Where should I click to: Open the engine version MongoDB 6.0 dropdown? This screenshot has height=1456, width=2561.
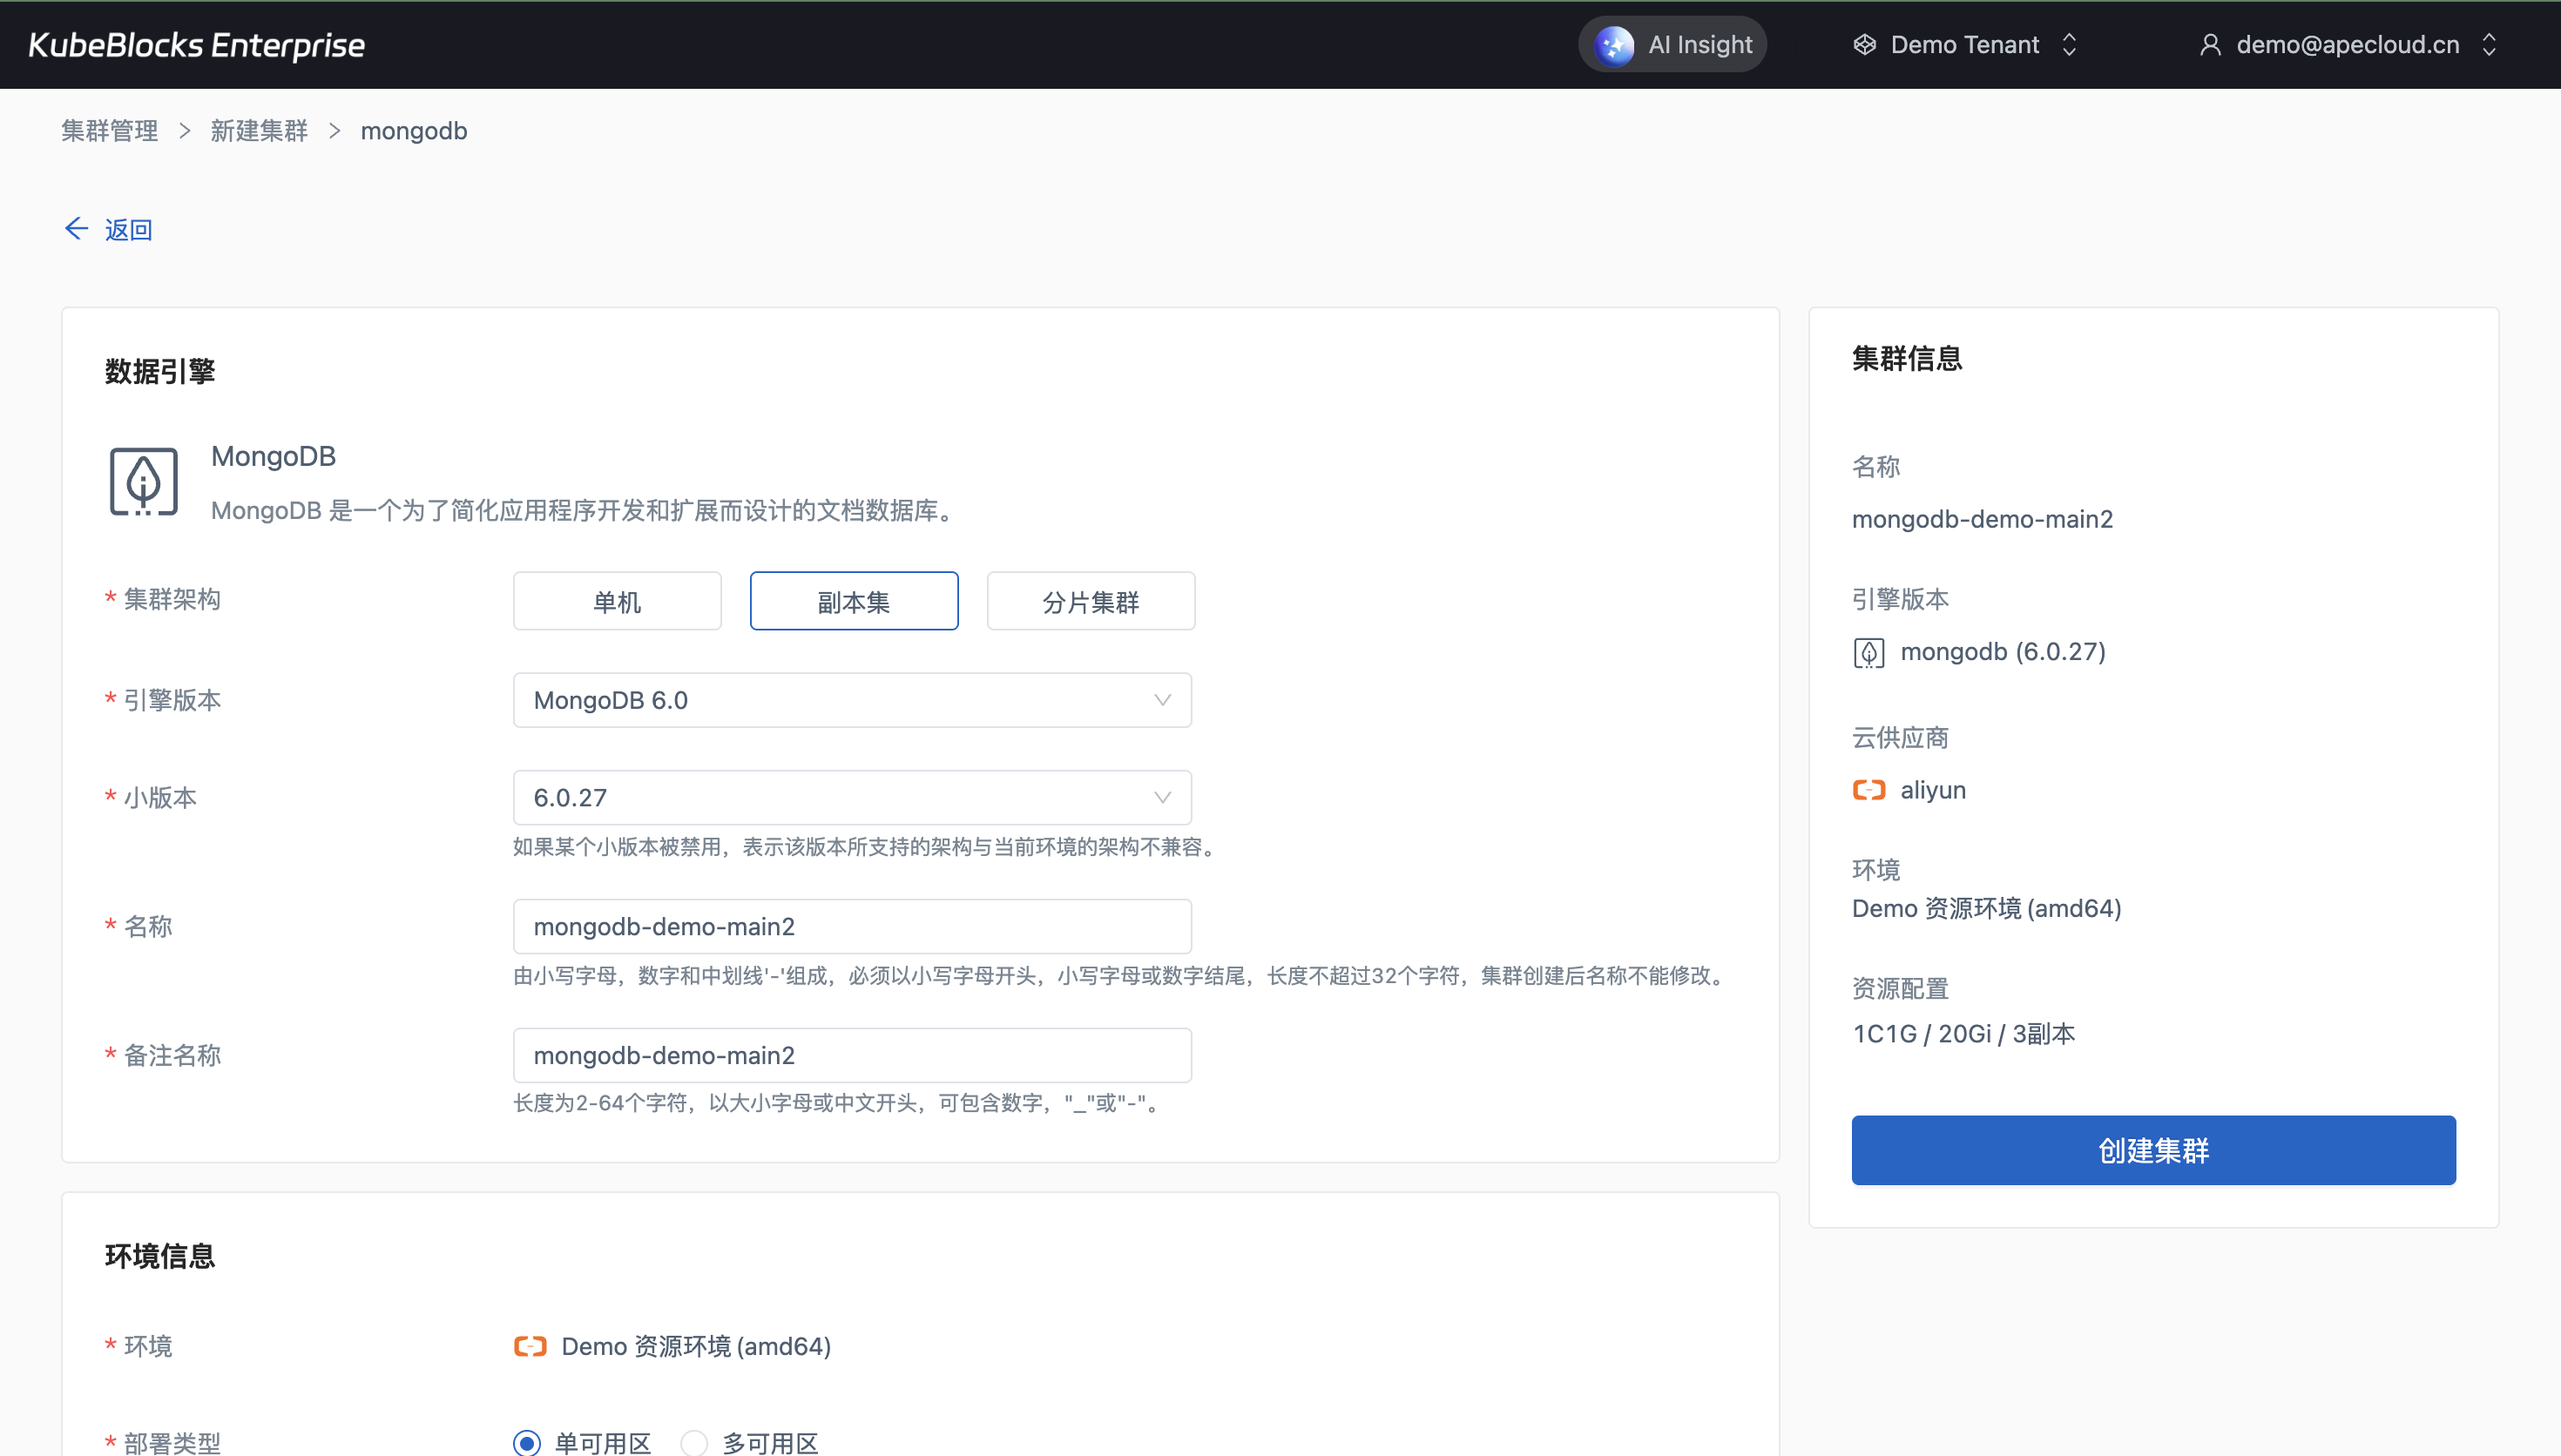(x=852, y=700)
